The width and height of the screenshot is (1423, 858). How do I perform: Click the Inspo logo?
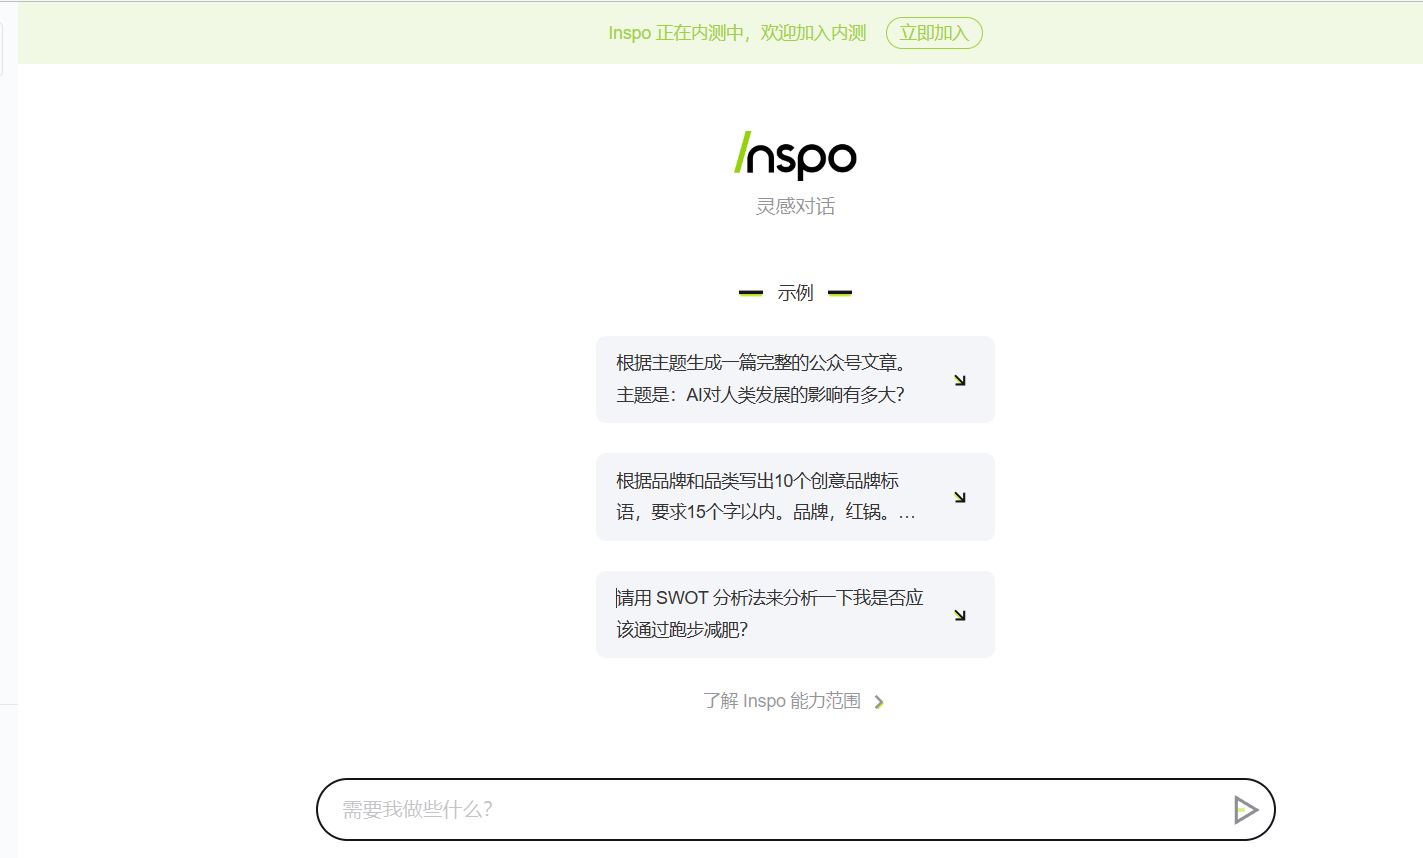point(795,155)
